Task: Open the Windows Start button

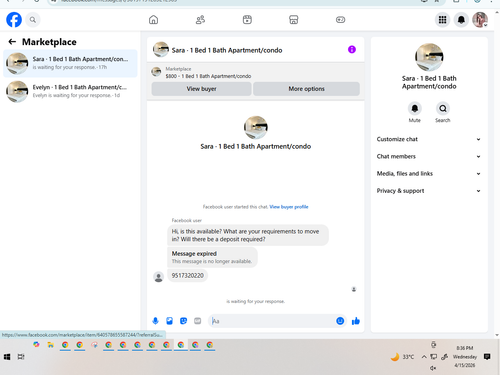Action: click(x=7, y=357)
